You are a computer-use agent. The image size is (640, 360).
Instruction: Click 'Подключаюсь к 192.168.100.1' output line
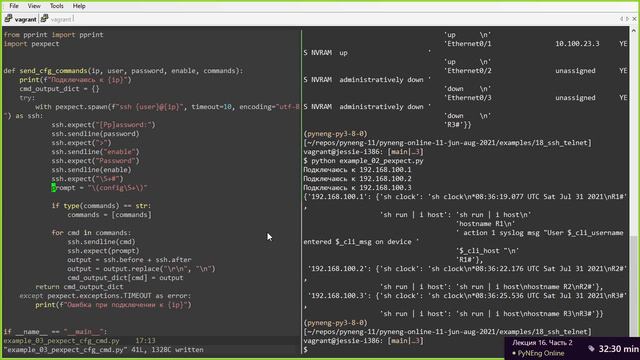pyautogui.click(x=357, y=170)
